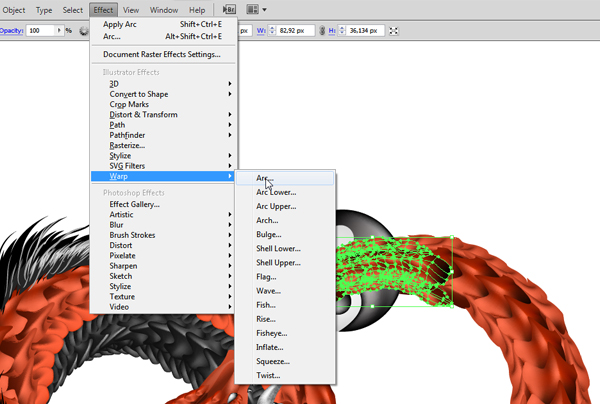Choose Shell Lower... warp

point(285,249)
